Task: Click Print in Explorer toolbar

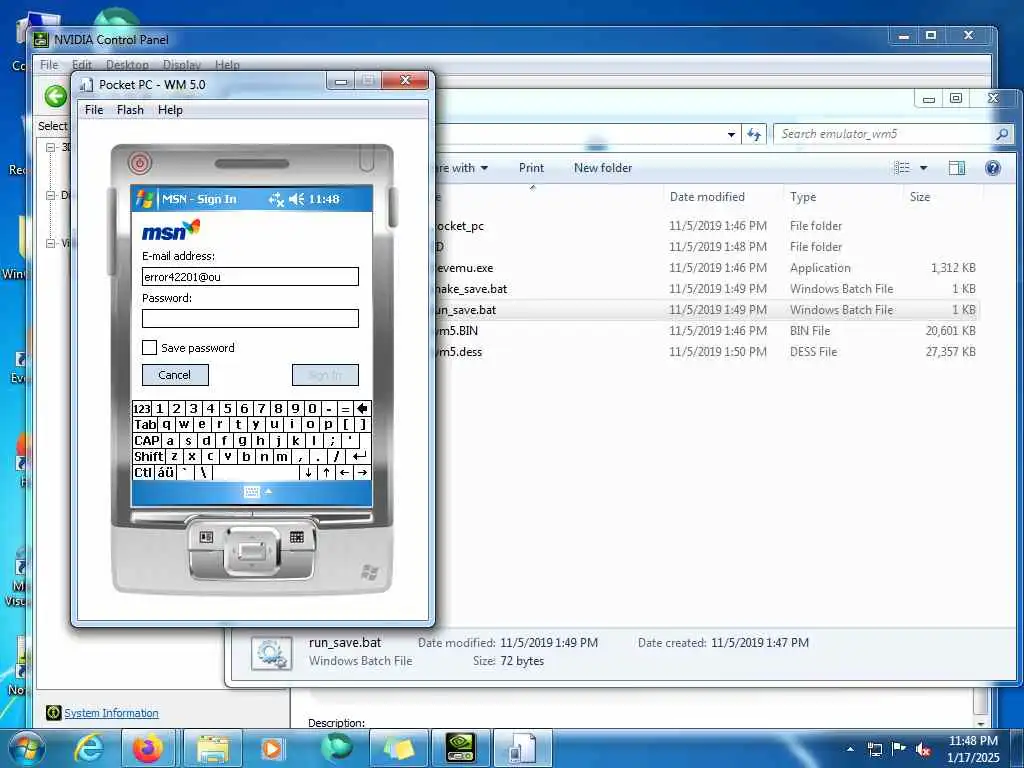Action: point(531,168)
